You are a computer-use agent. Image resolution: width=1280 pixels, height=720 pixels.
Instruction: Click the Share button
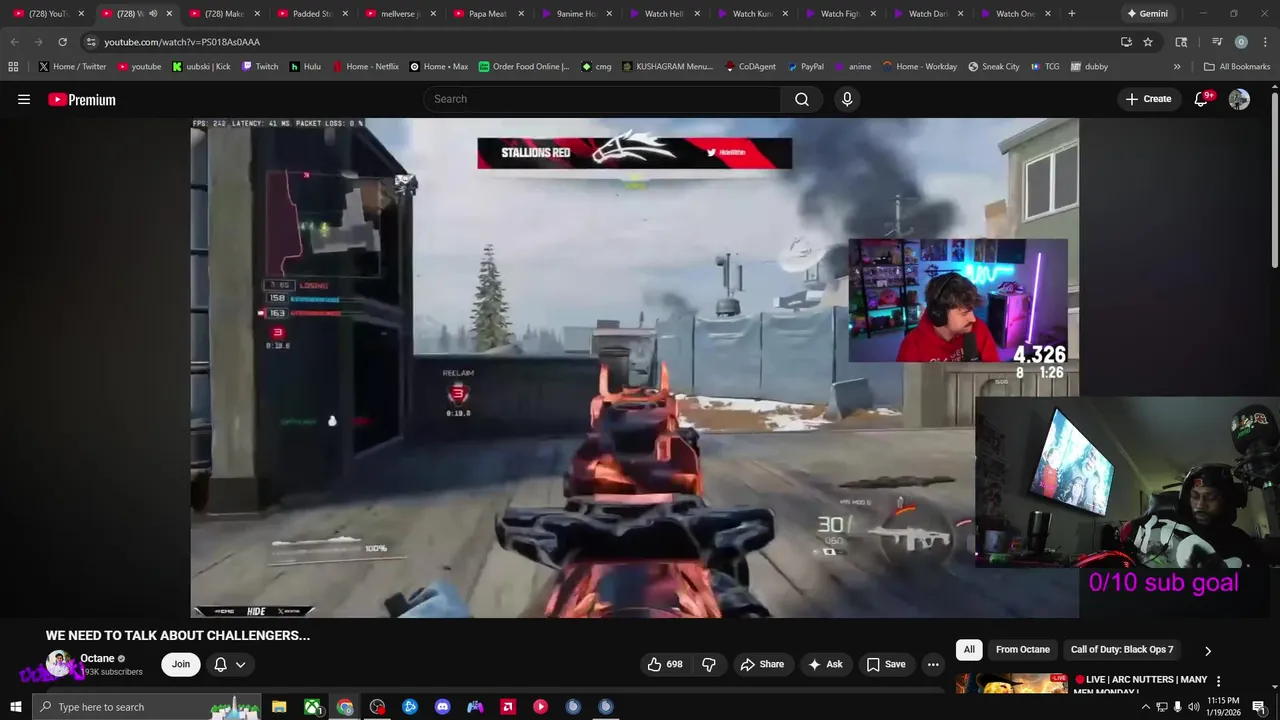[762, 664]
